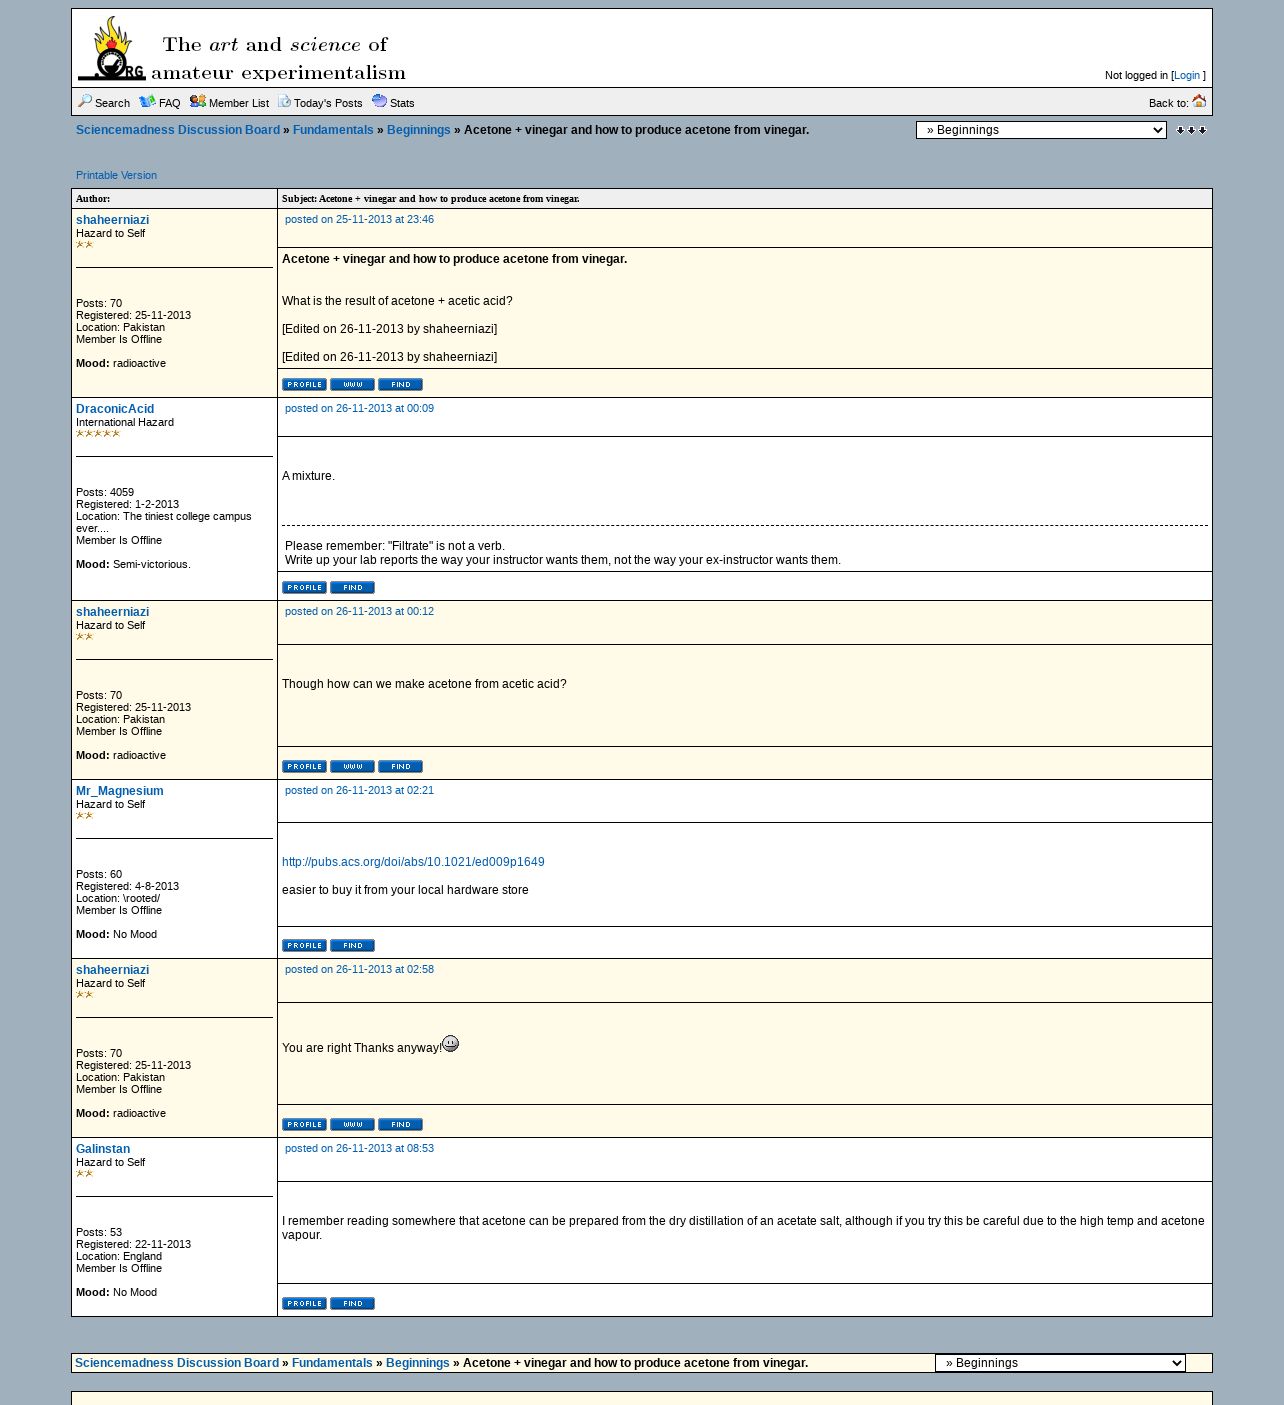Screen dimensions: 1284x1405
Task: Go to Fundamentals in top breadcrumb
Action: click(x=333, y=130)
